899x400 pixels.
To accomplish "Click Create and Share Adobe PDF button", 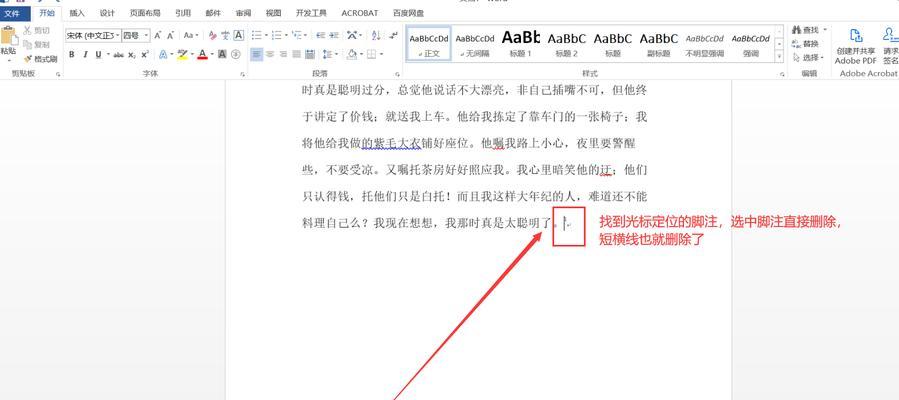I will point(855,47).
